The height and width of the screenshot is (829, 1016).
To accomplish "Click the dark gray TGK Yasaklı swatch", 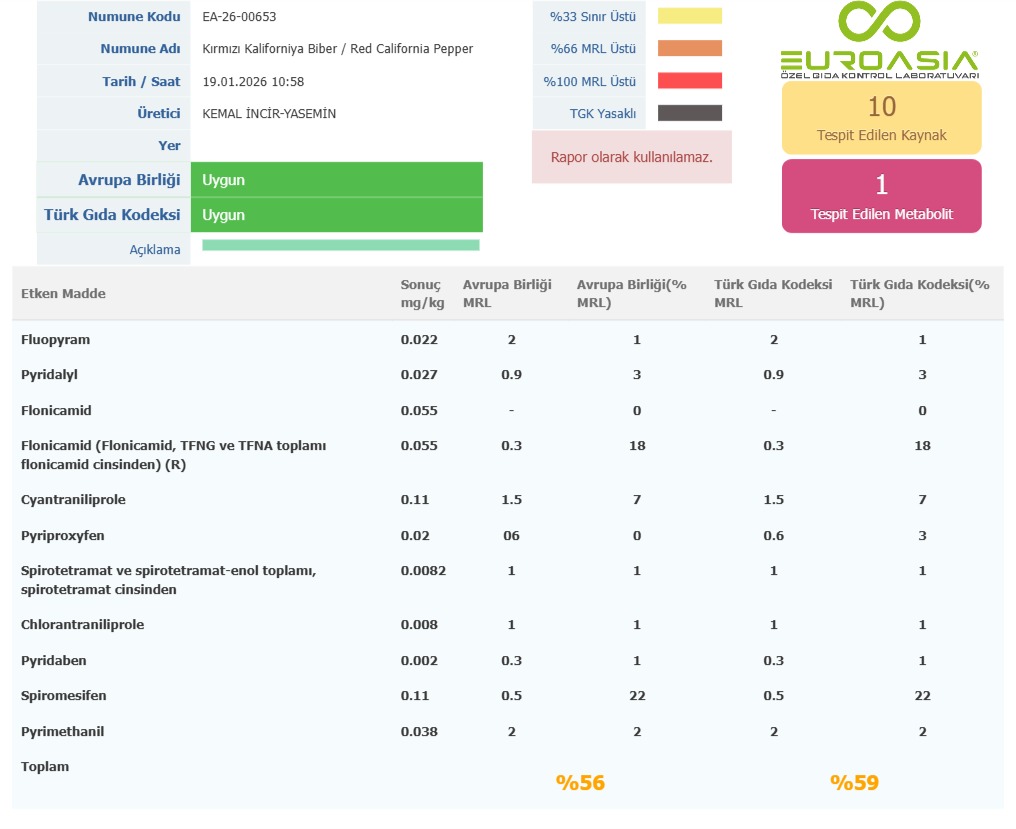I will click(x=689, y=113).
